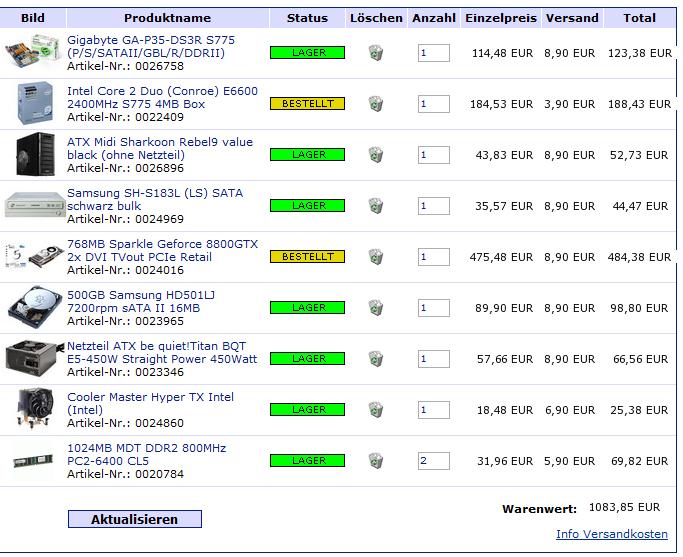Viewport: 683px width, 557px height.
Task: Open 500GB Samsung HD501LJ product link
Action: pos(141,301)
